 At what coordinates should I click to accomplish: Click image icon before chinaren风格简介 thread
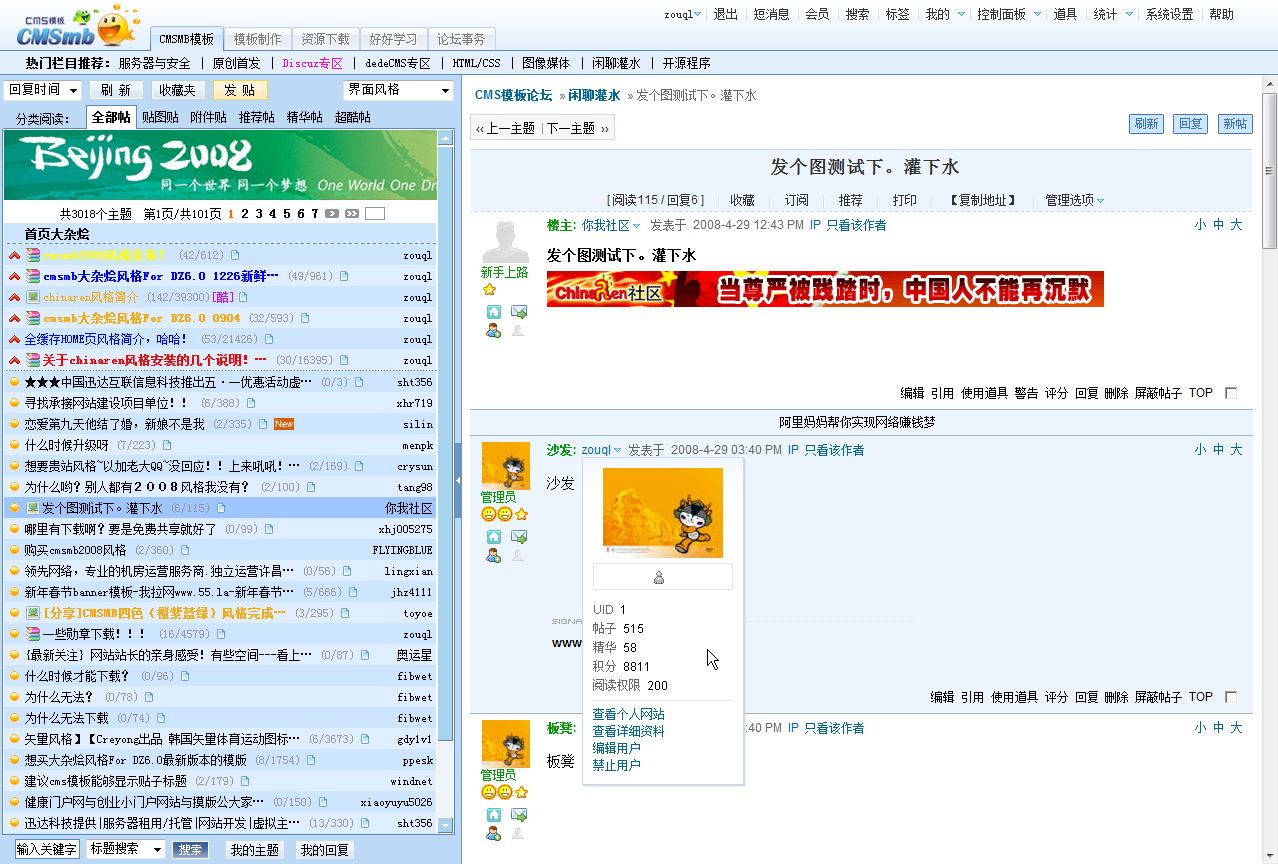pyautogui.click(x=33, y=297)
